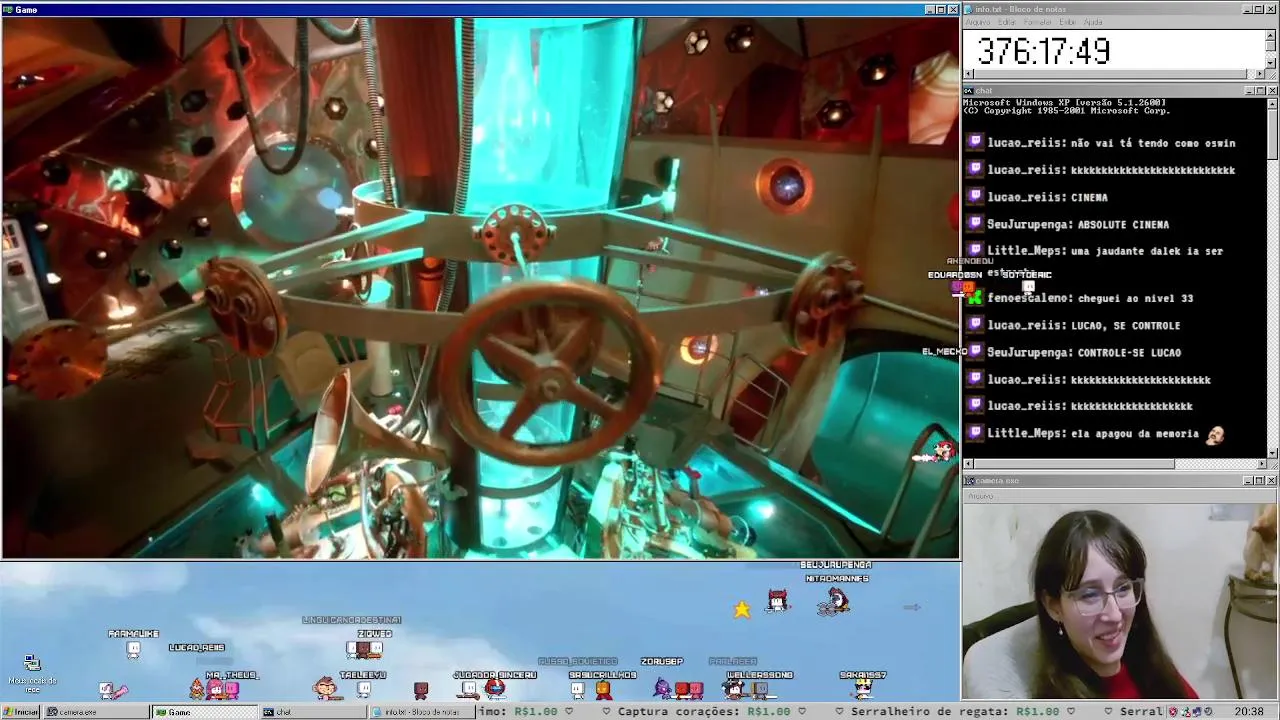This screenshot has height=720, width=1280.
Task: Click the emoji after 'ela apagou da memoria'
Action: [1215, 434]
